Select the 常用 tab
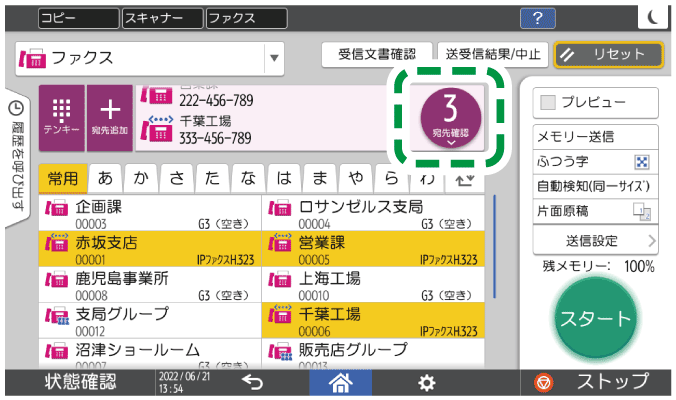The height and width of the screenshot is (400, 676). pyautogui.click(x=63, y=178)
